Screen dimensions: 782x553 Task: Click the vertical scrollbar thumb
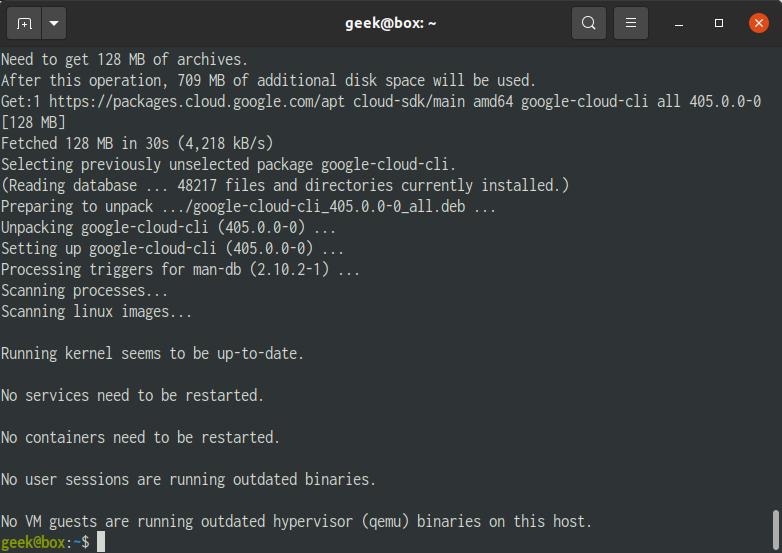click(x=776, y=530)
